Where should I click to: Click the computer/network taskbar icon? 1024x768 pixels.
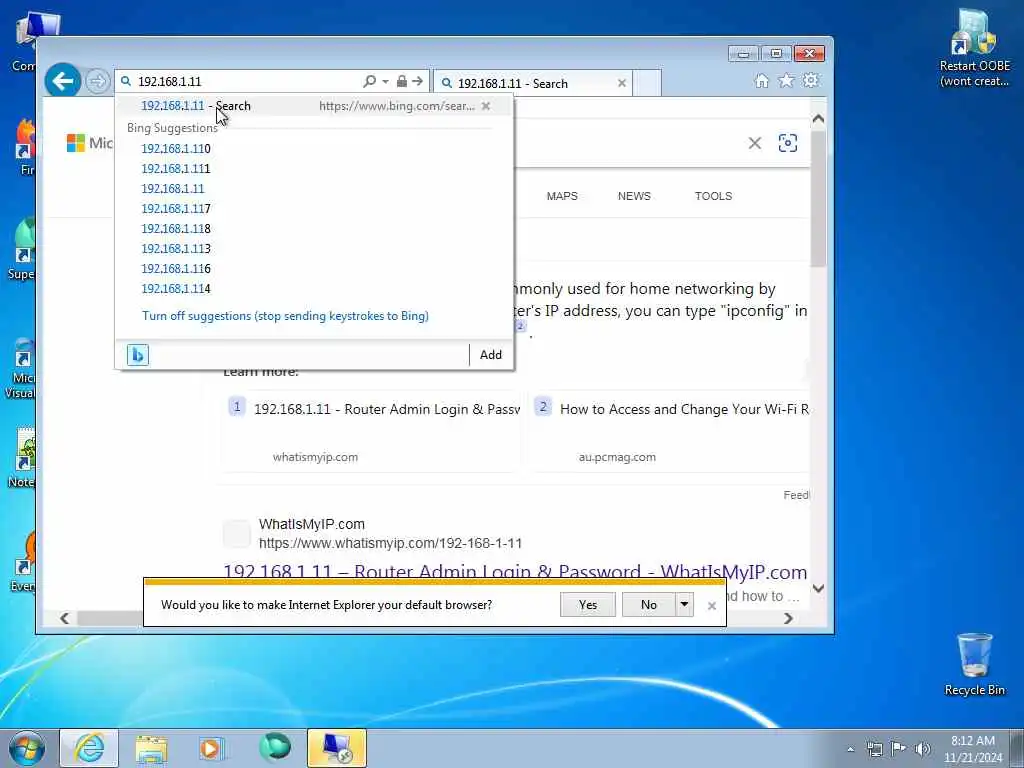[337, 748]
